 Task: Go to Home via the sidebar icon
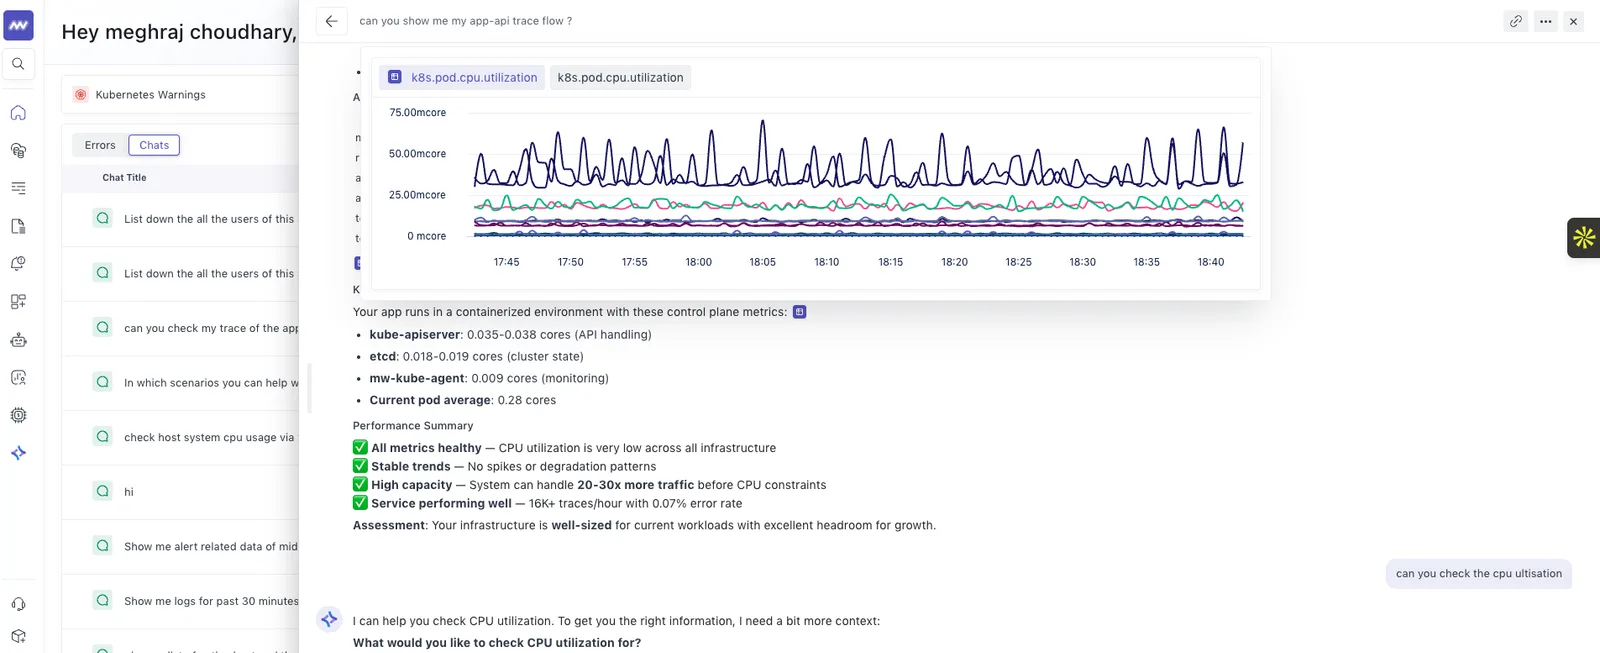[18, 113]
